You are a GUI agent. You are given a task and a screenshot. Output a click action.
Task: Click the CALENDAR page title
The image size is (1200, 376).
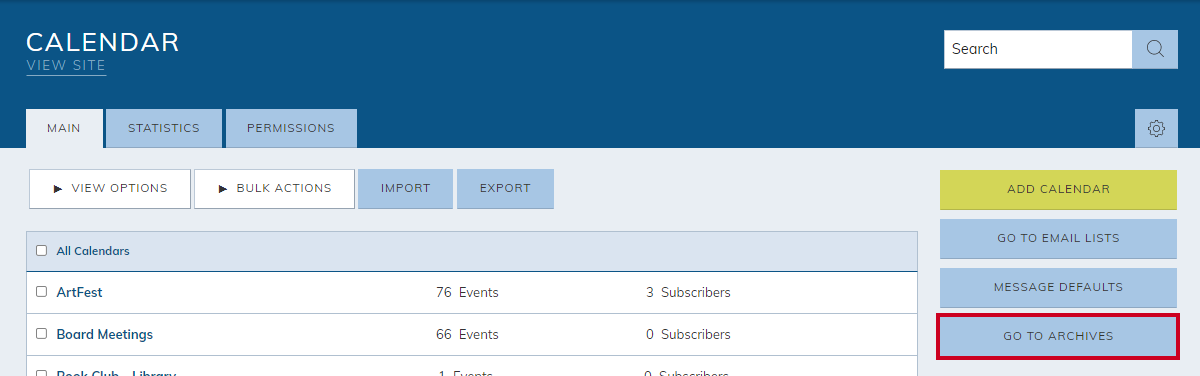pos(103,42)
